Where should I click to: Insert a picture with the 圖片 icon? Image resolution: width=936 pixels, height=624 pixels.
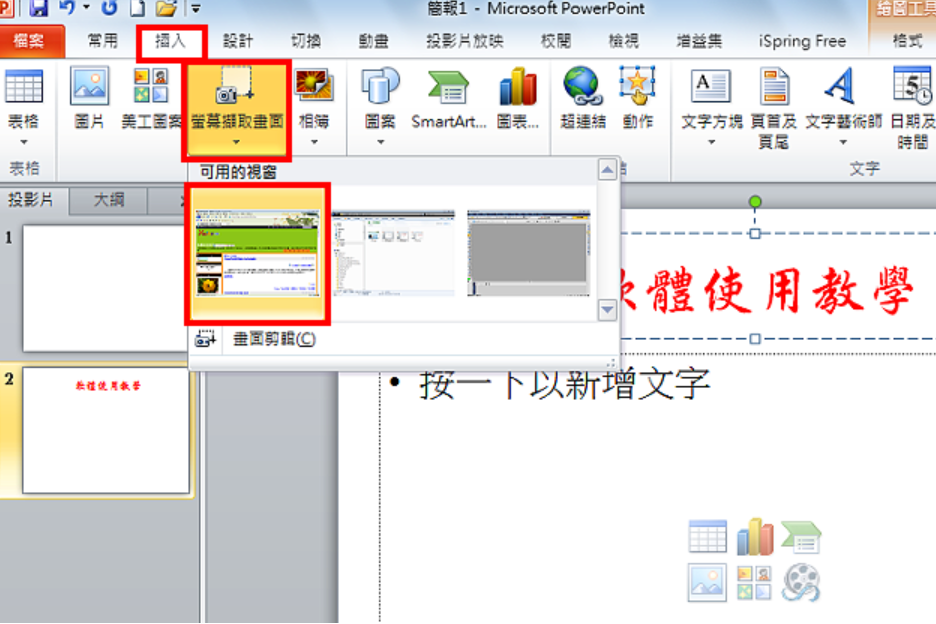click(x=90, y=99)
